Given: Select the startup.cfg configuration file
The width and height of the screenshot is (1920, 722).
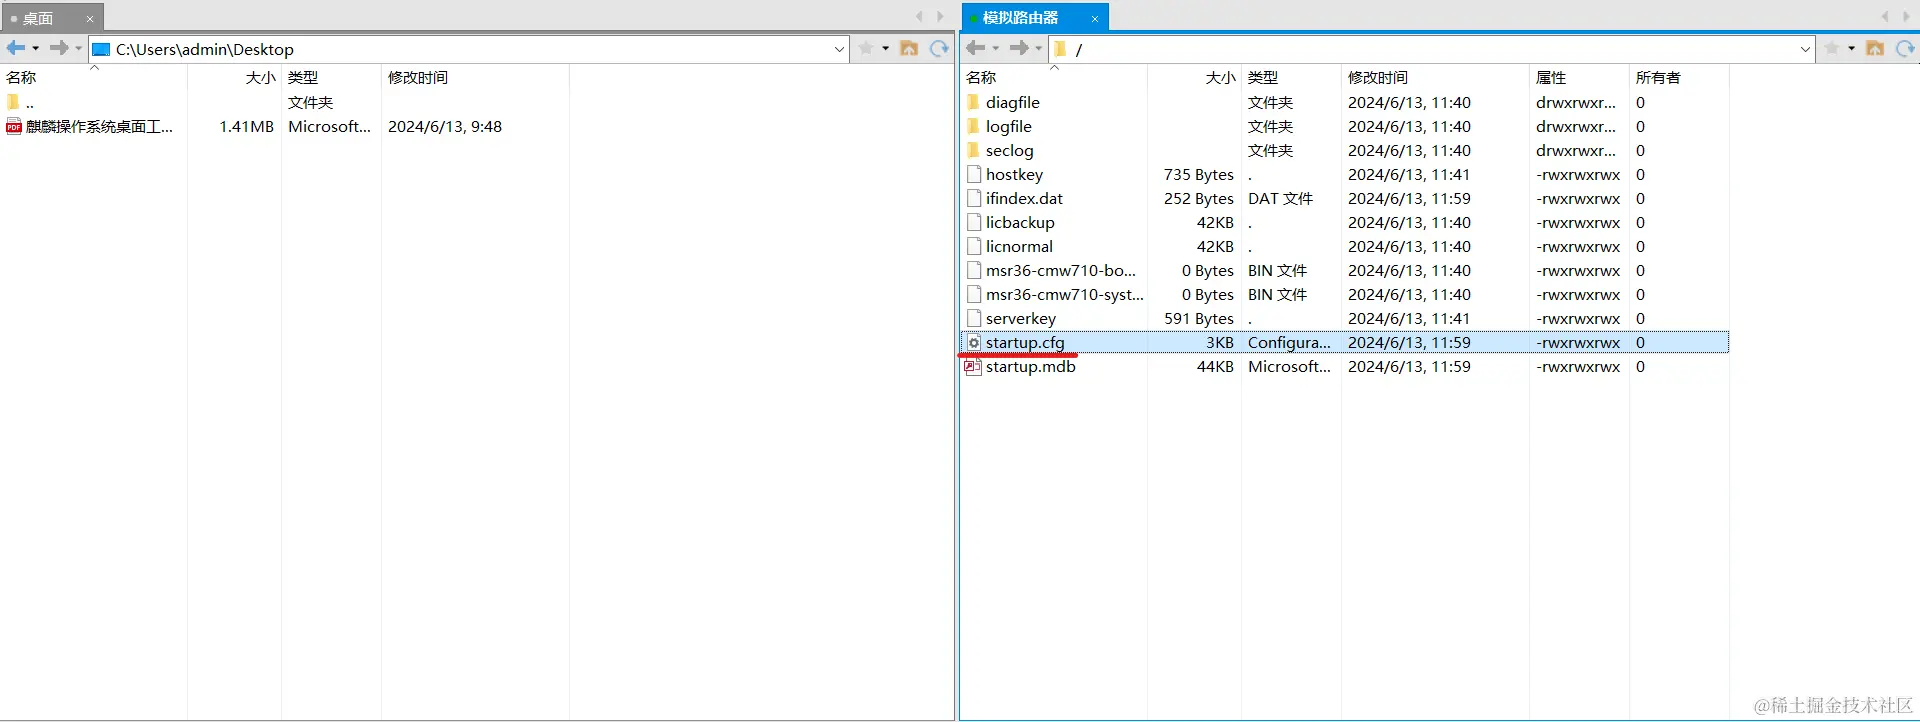Looking at the screenshot, I should pos(1345,342).
